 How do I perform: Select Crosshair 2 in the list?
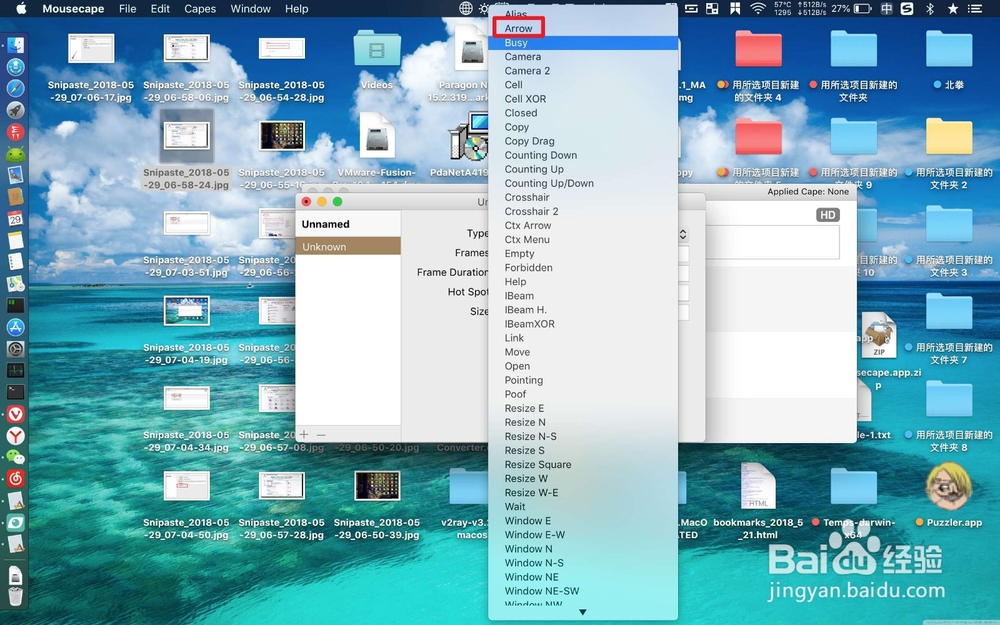click(582, 210)
